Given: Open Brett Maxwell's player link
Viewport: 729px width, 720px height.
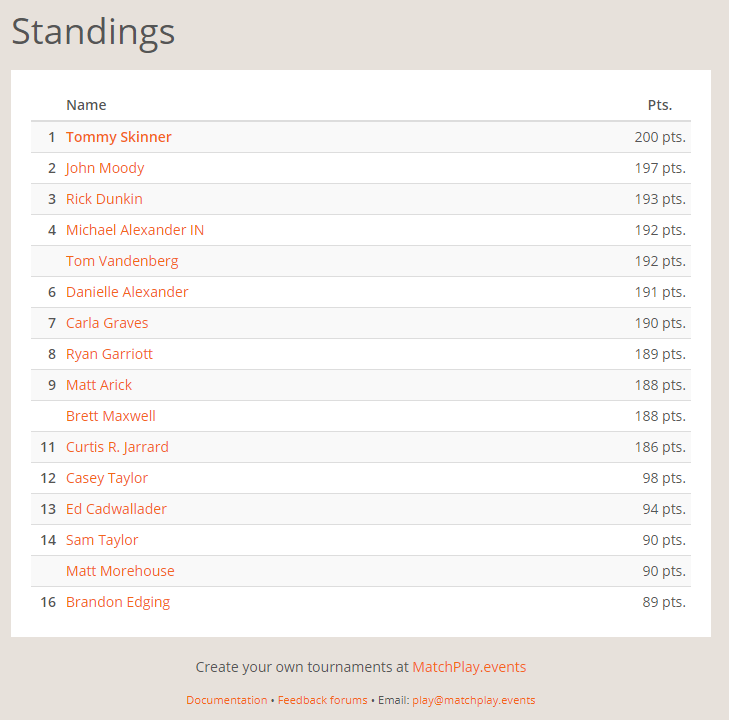Looking at the screenshot, I should pyautogui.click(x=111, y=416).
